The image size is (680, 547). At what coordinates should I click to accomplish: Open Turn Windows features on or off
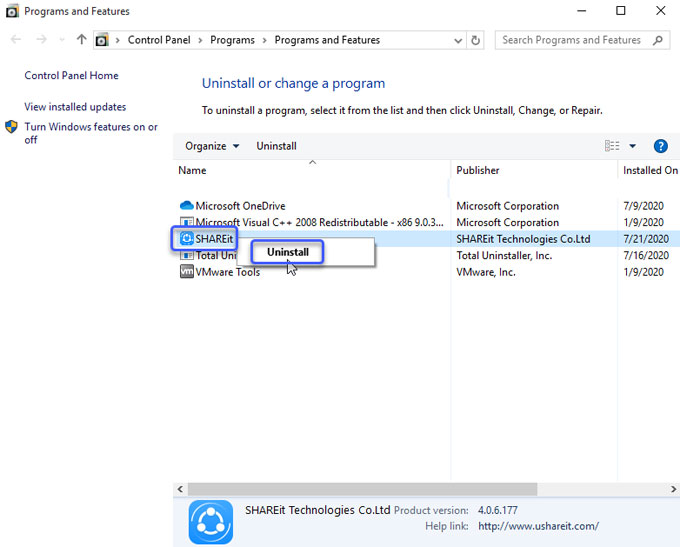pyautogui.click(x=91, y=133)
